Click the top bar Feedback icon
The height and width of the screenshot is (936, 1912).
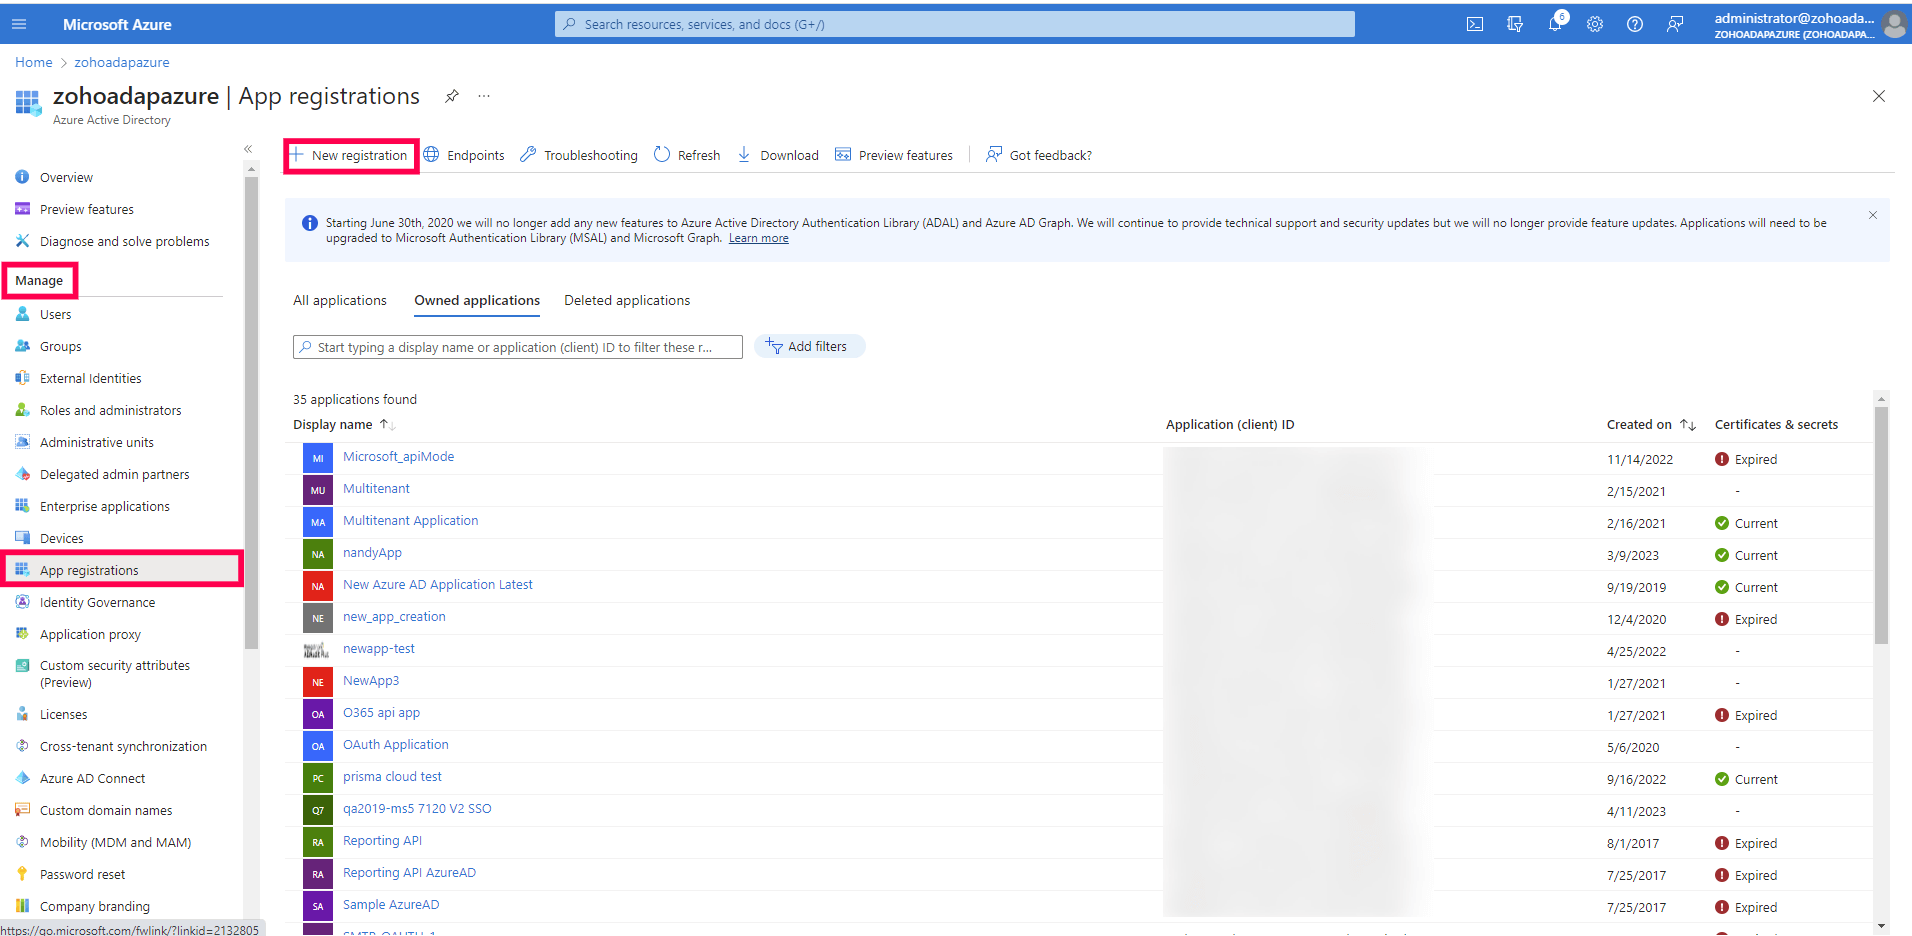point(1675,24)
